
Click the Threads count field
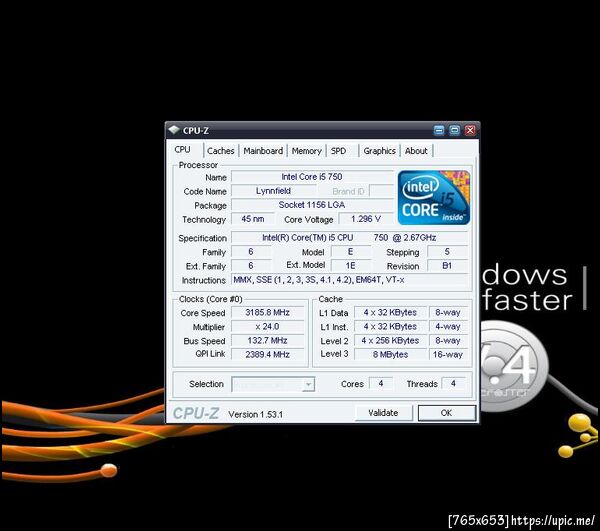point(453,383)
